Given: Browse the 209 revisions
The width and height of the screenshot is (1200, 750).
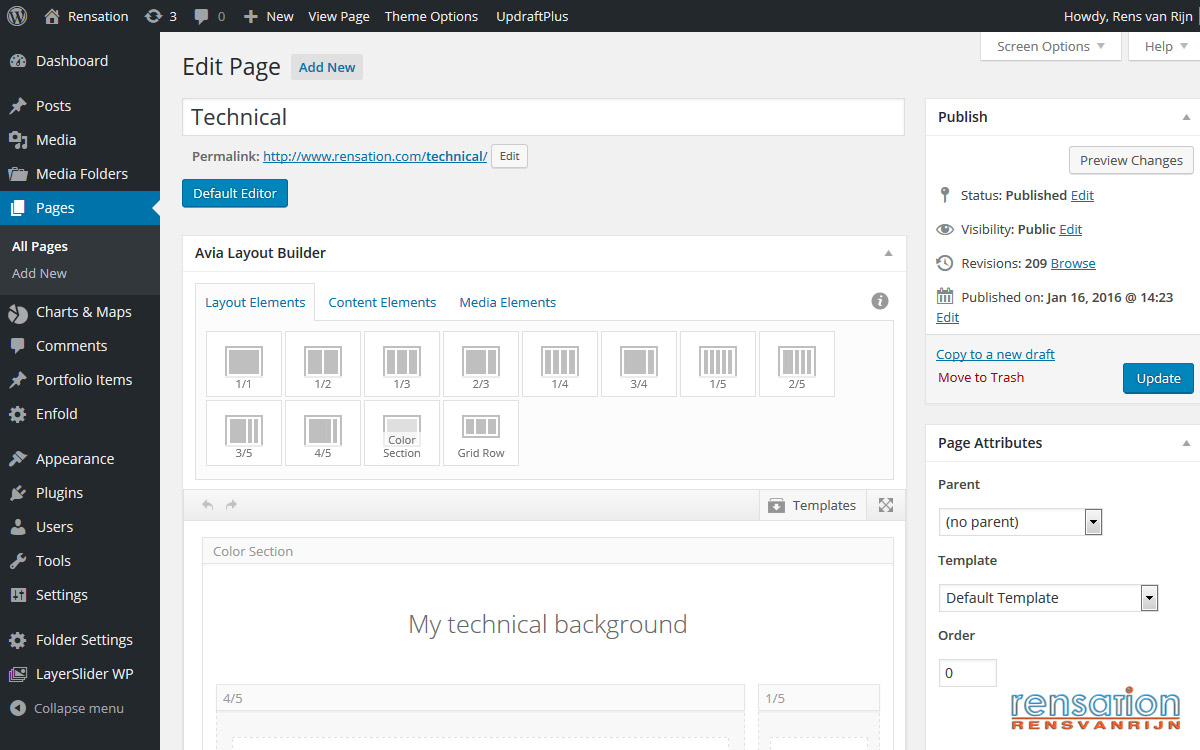Looking at the screenshot, I should [x=1073, y=263].
